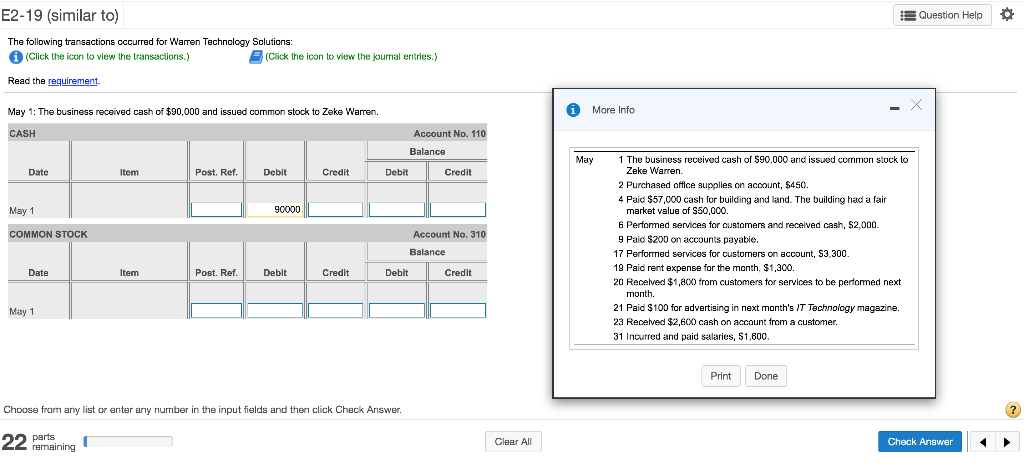Click Common Stock Post. Ref. input field
Viewport: 1024px width, 463px height.
click(x=217, y=310)
